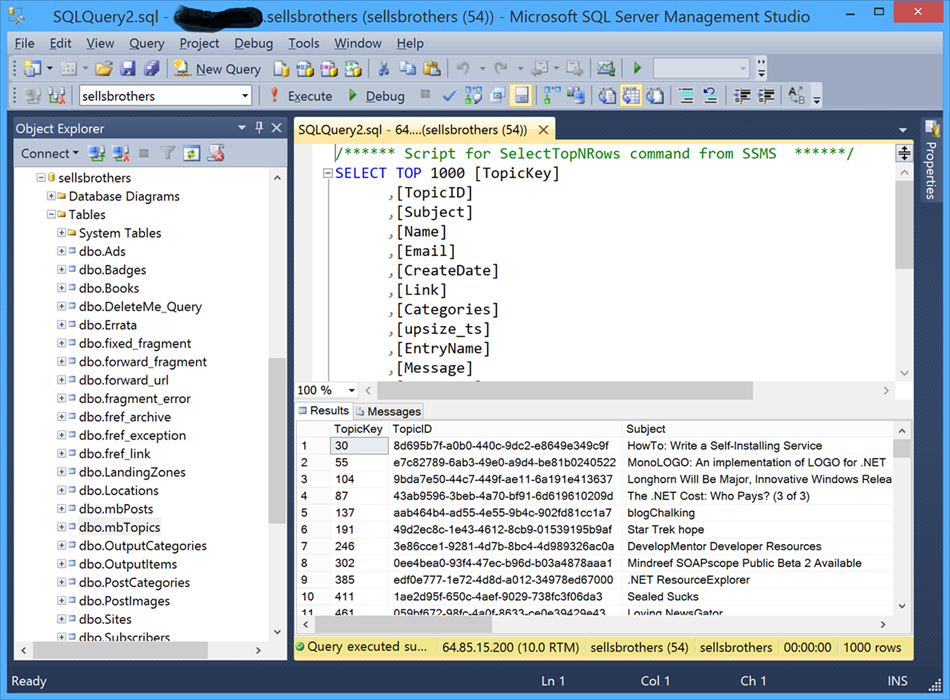This screenshot has height=700, width=950.
Task: Collapse the Tables folder node
Action: point(51,214)
